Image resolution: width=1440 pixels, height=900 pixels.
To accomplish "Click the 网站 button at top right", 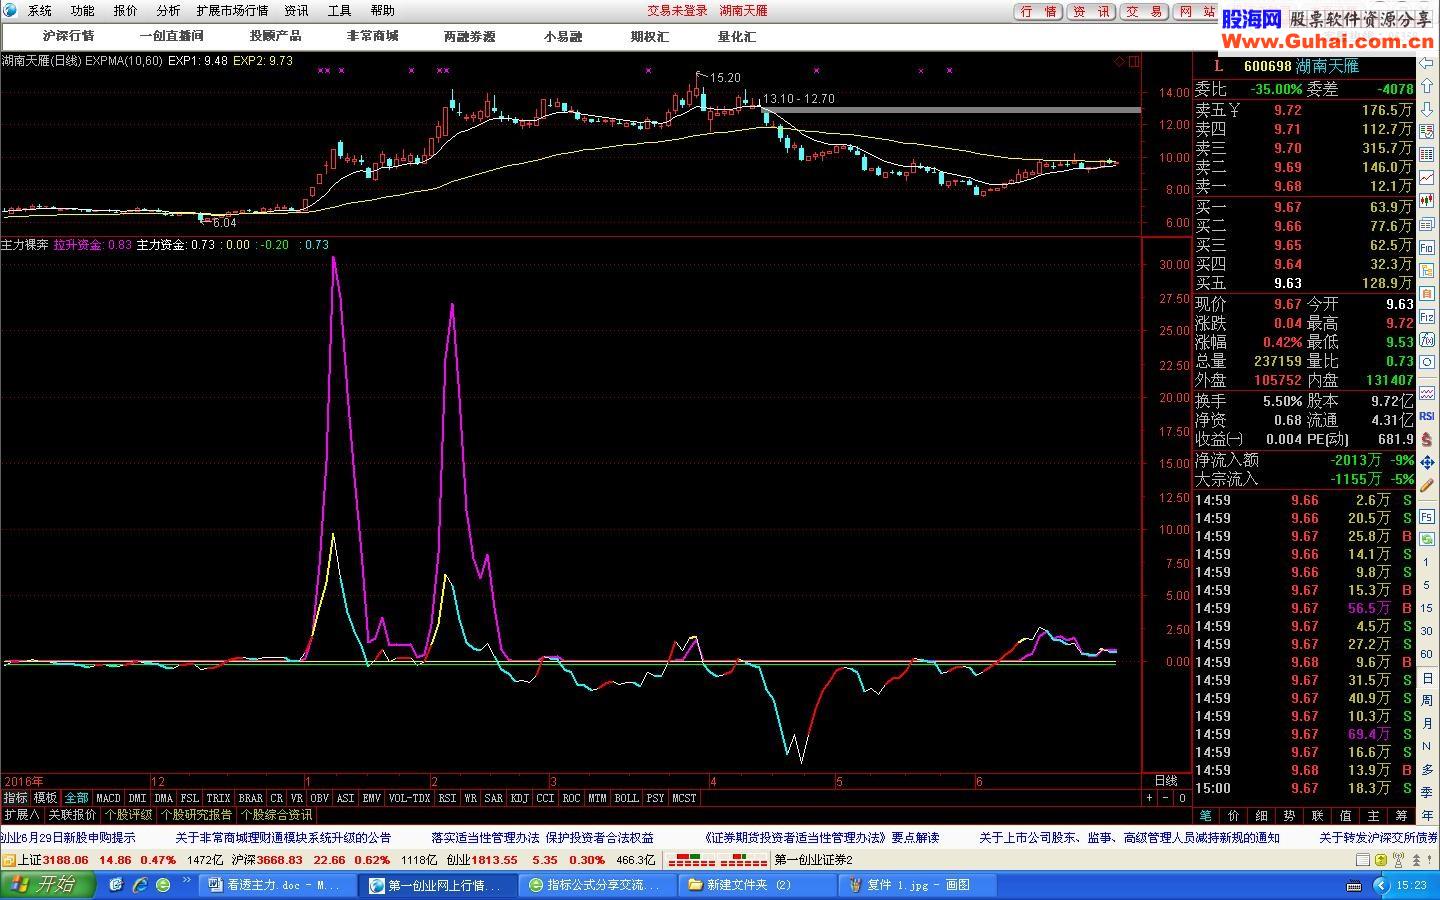I will (x=1195, y=12).
